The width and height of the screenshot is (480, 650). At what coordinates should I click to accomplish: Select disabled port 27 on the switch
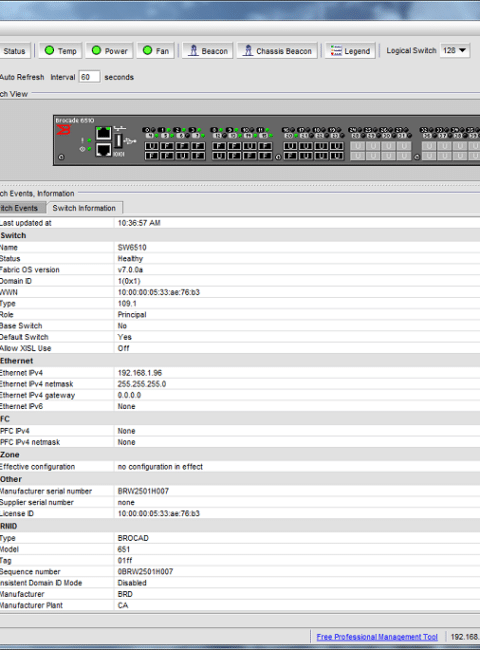404,146
